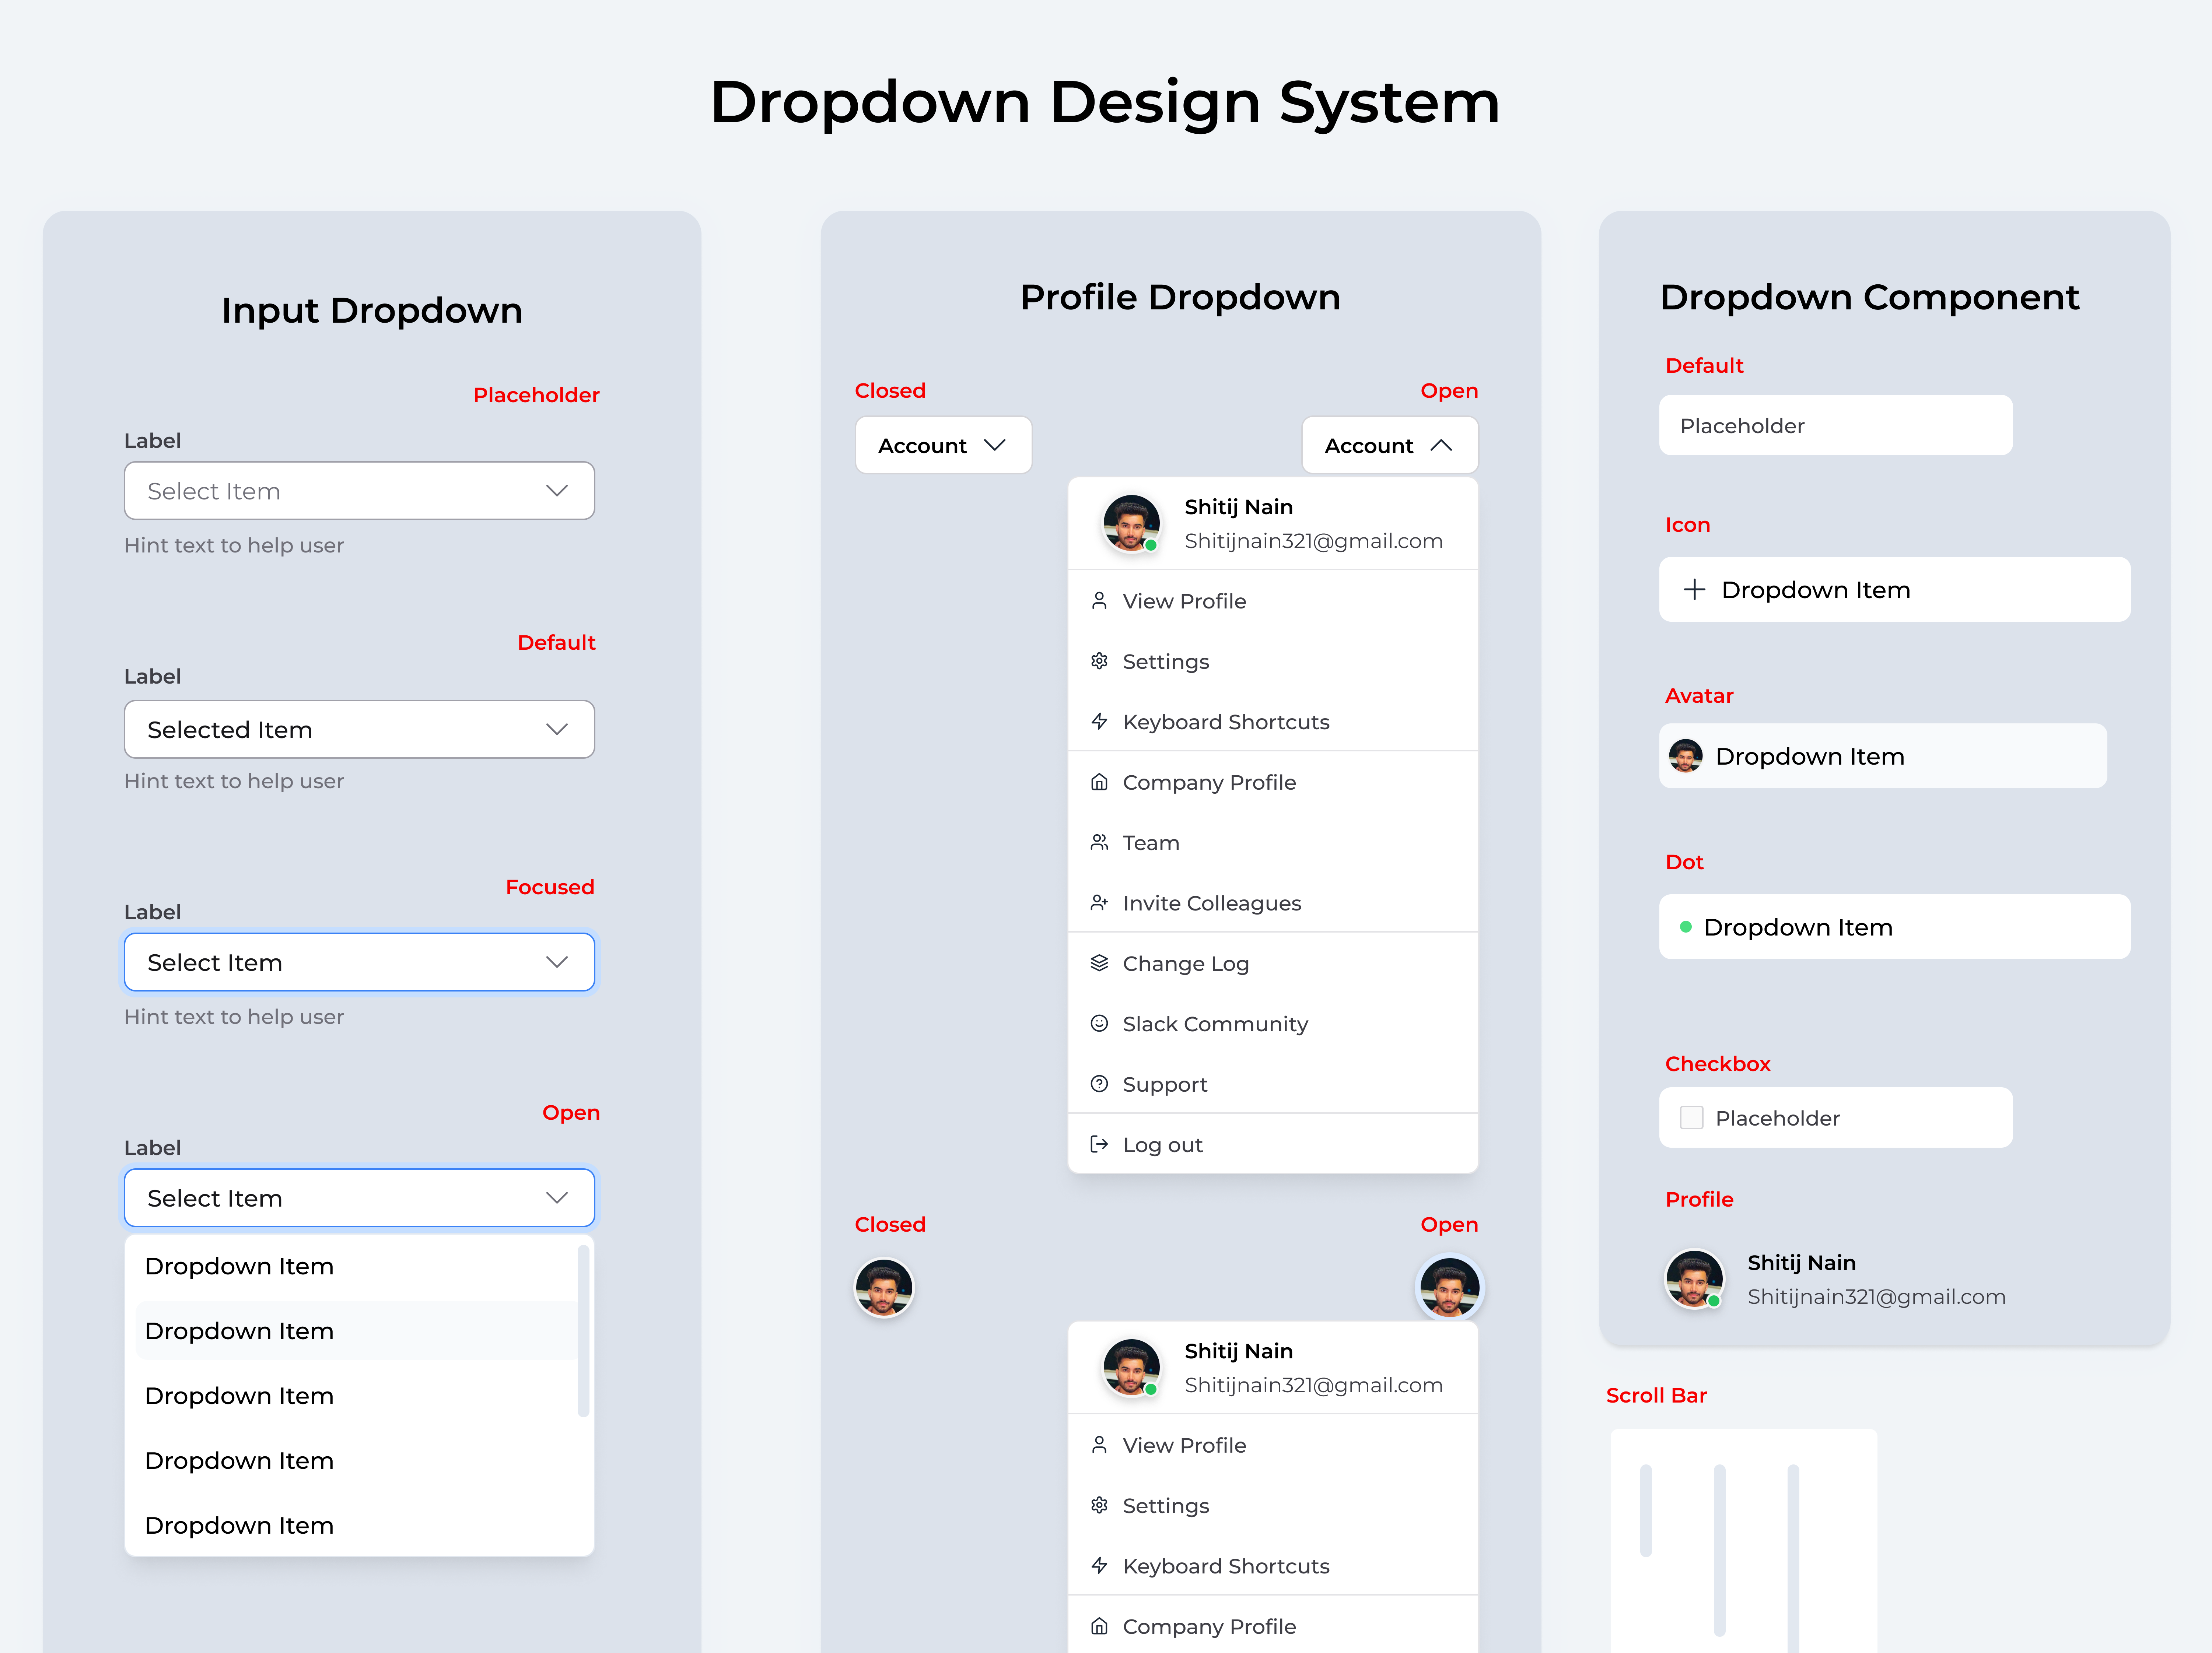Choose Settings in the first open menu
This screenshot has width=2212, height=1653.
click(1273, 661)
